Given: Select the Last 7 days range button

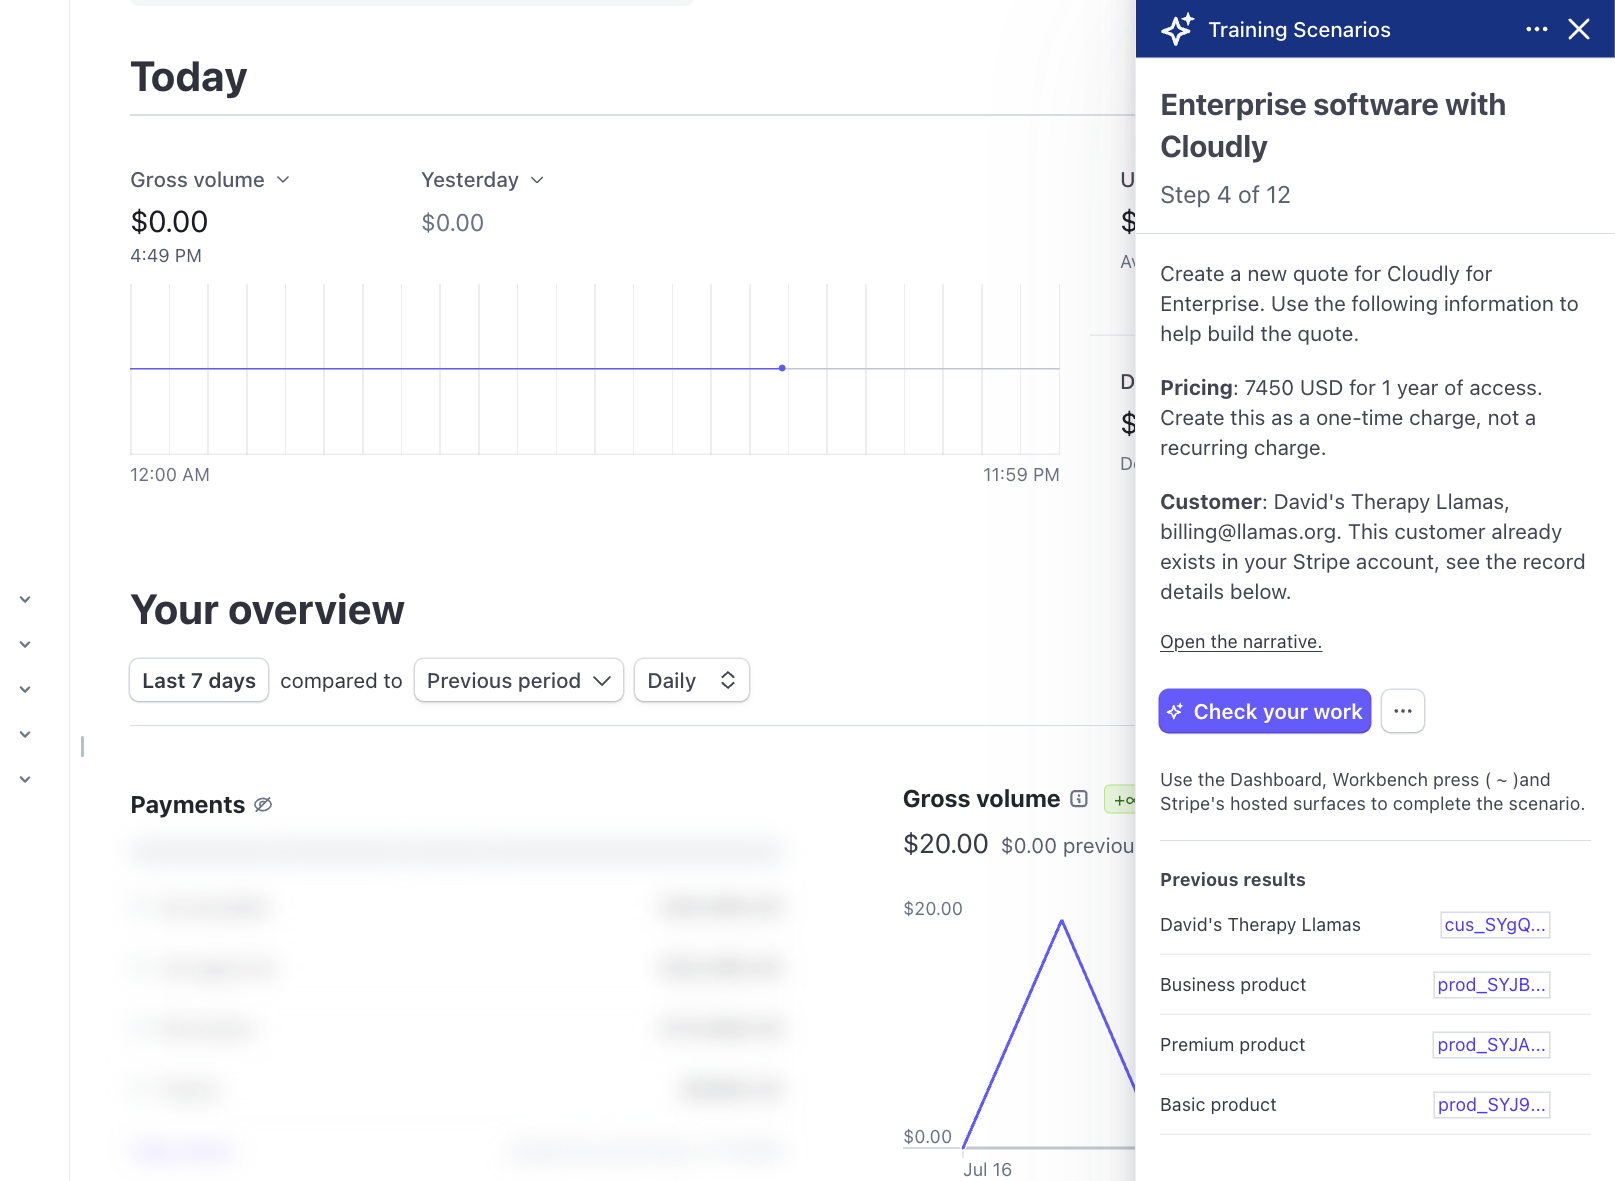Looking at the screenshot, I should [x=199, y=680].
